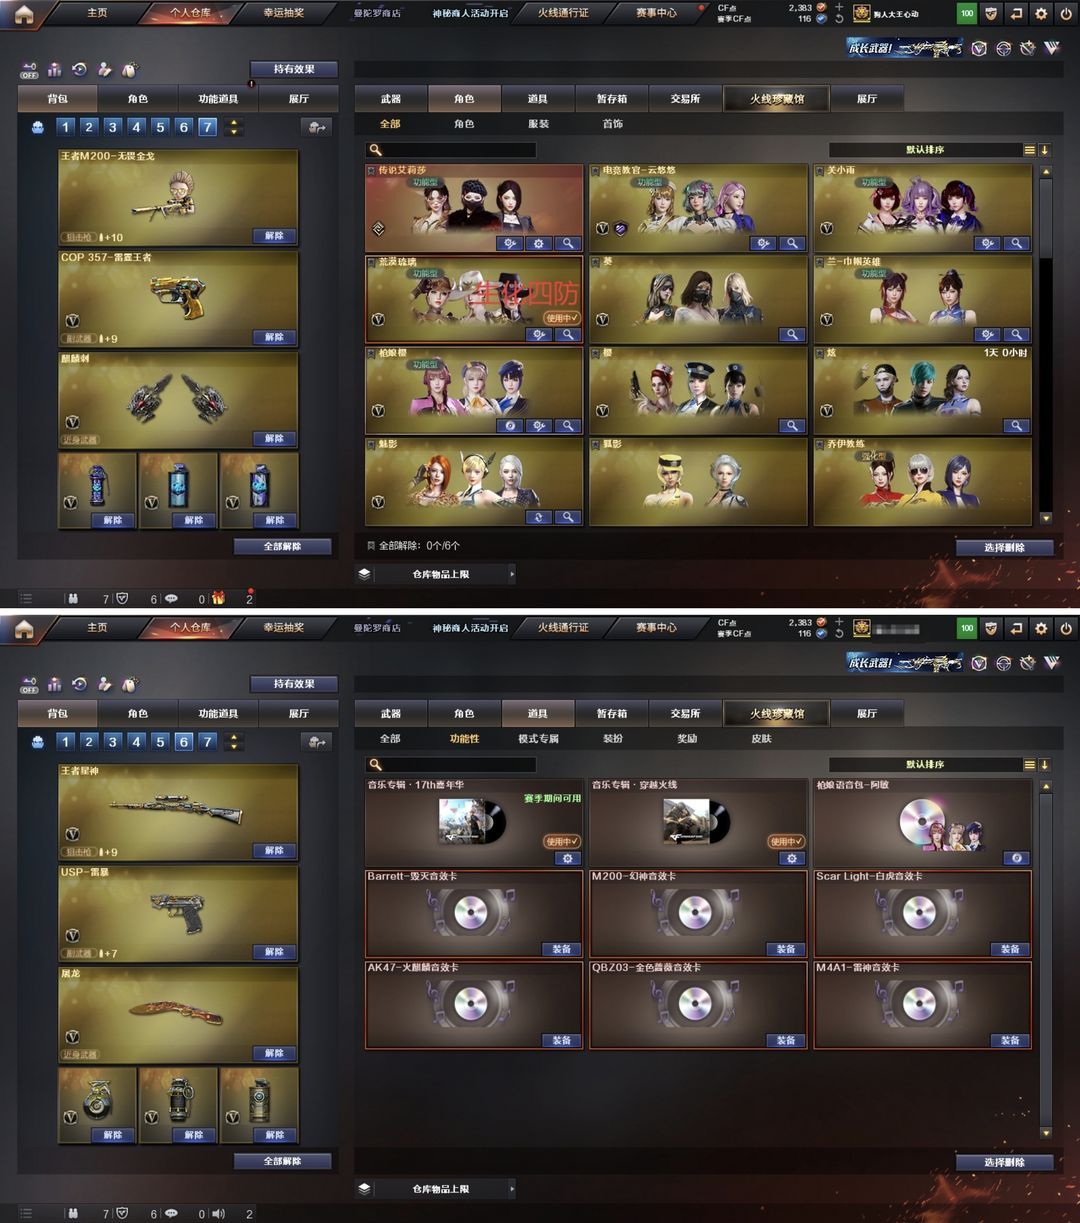
Task: Select the USP-雷暴 pistol slot
Action: point(178,913)
